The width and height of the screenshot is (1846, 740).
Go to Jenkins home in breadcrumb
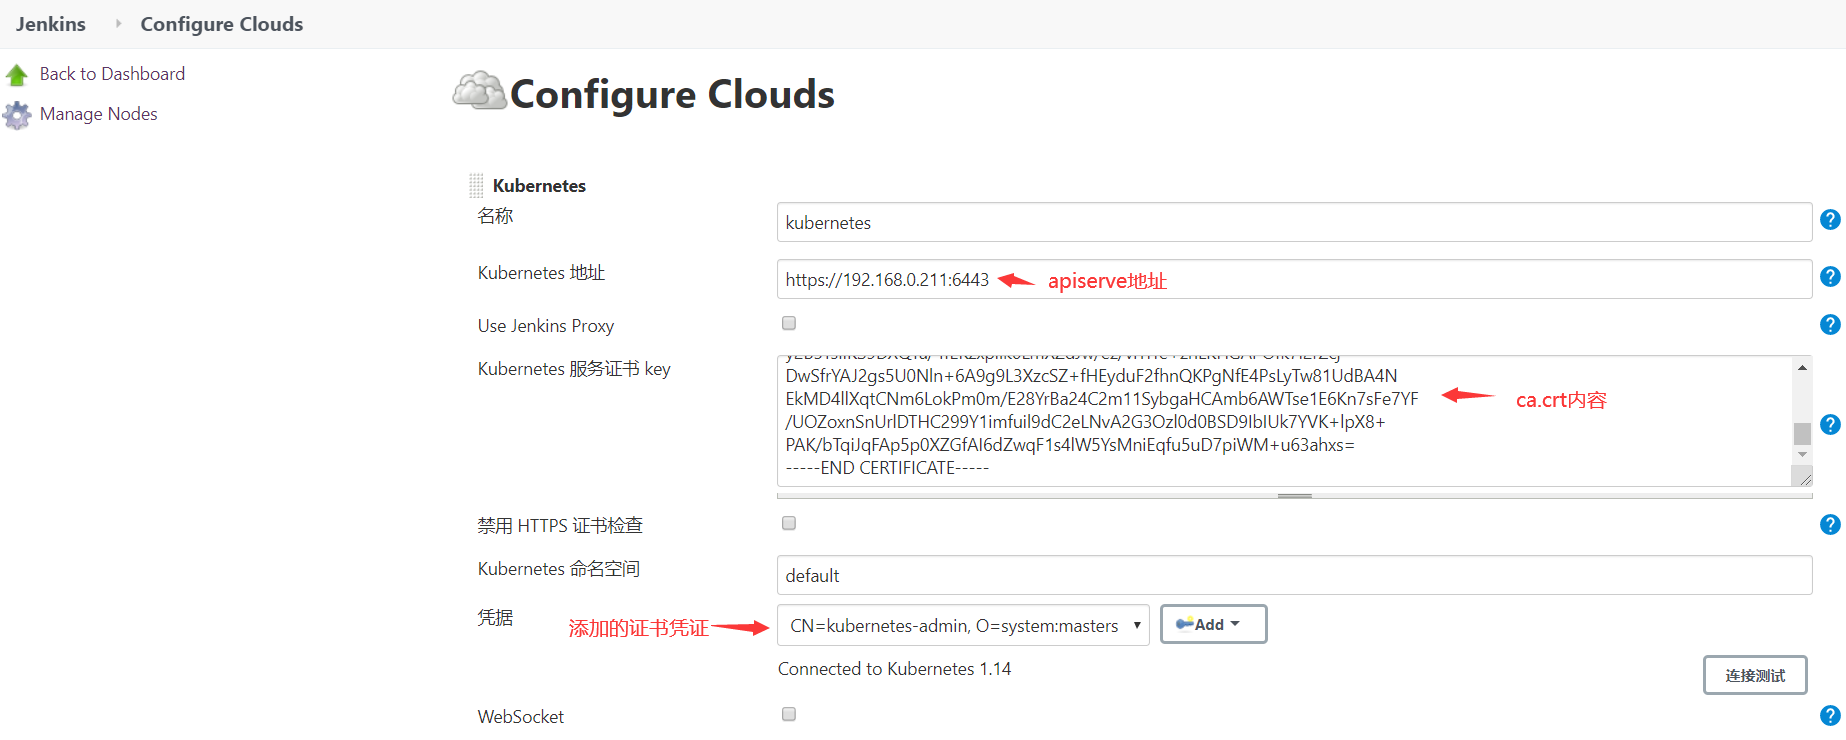51,24
